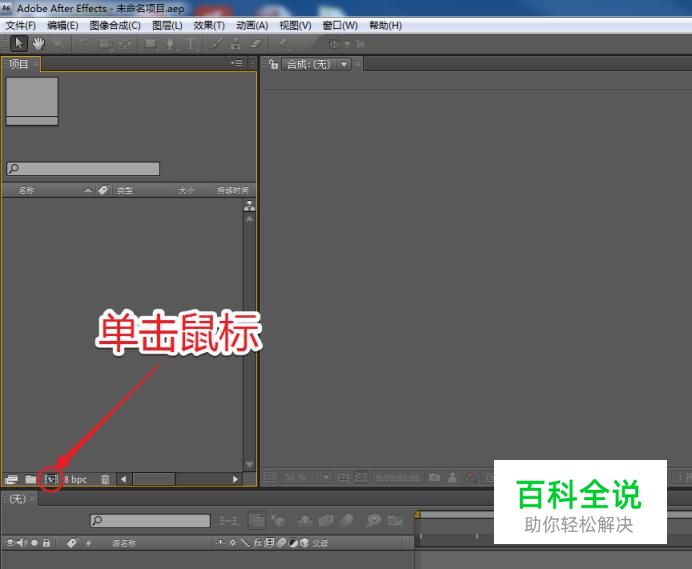Click the show last snapshot person icon
Screen dimensions: 692x569
452,477
